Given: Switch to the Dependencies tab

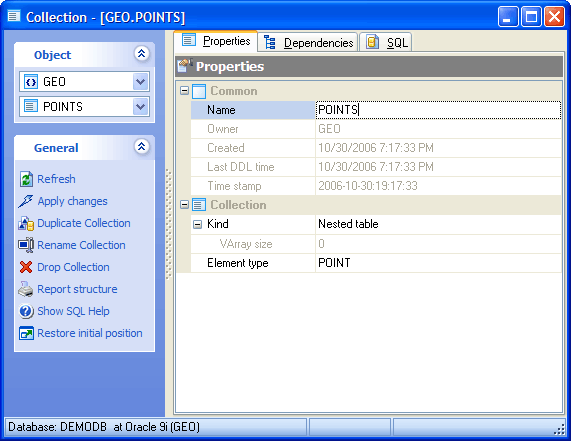Looking at the screenshot, I should (308, 43).
